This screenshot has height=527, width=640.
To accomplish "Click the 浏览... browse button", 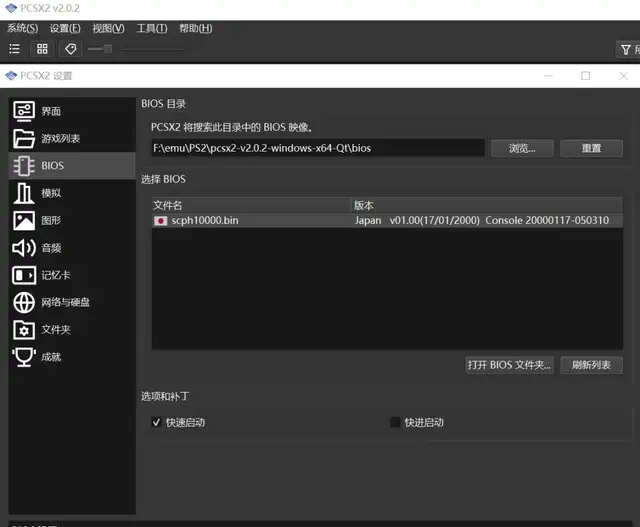I will click(x=529, y=148).
